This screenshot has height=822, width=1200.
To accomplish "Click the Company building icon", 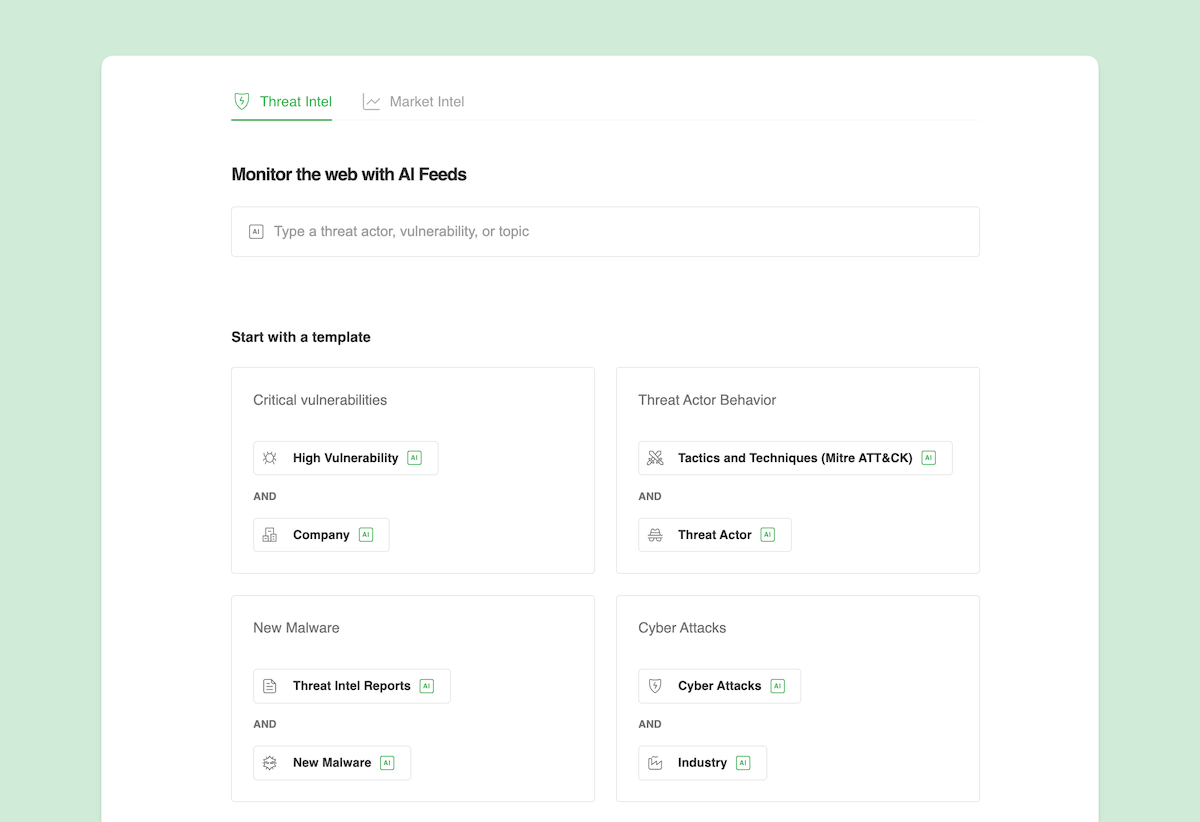I will [x=270, y=535].
